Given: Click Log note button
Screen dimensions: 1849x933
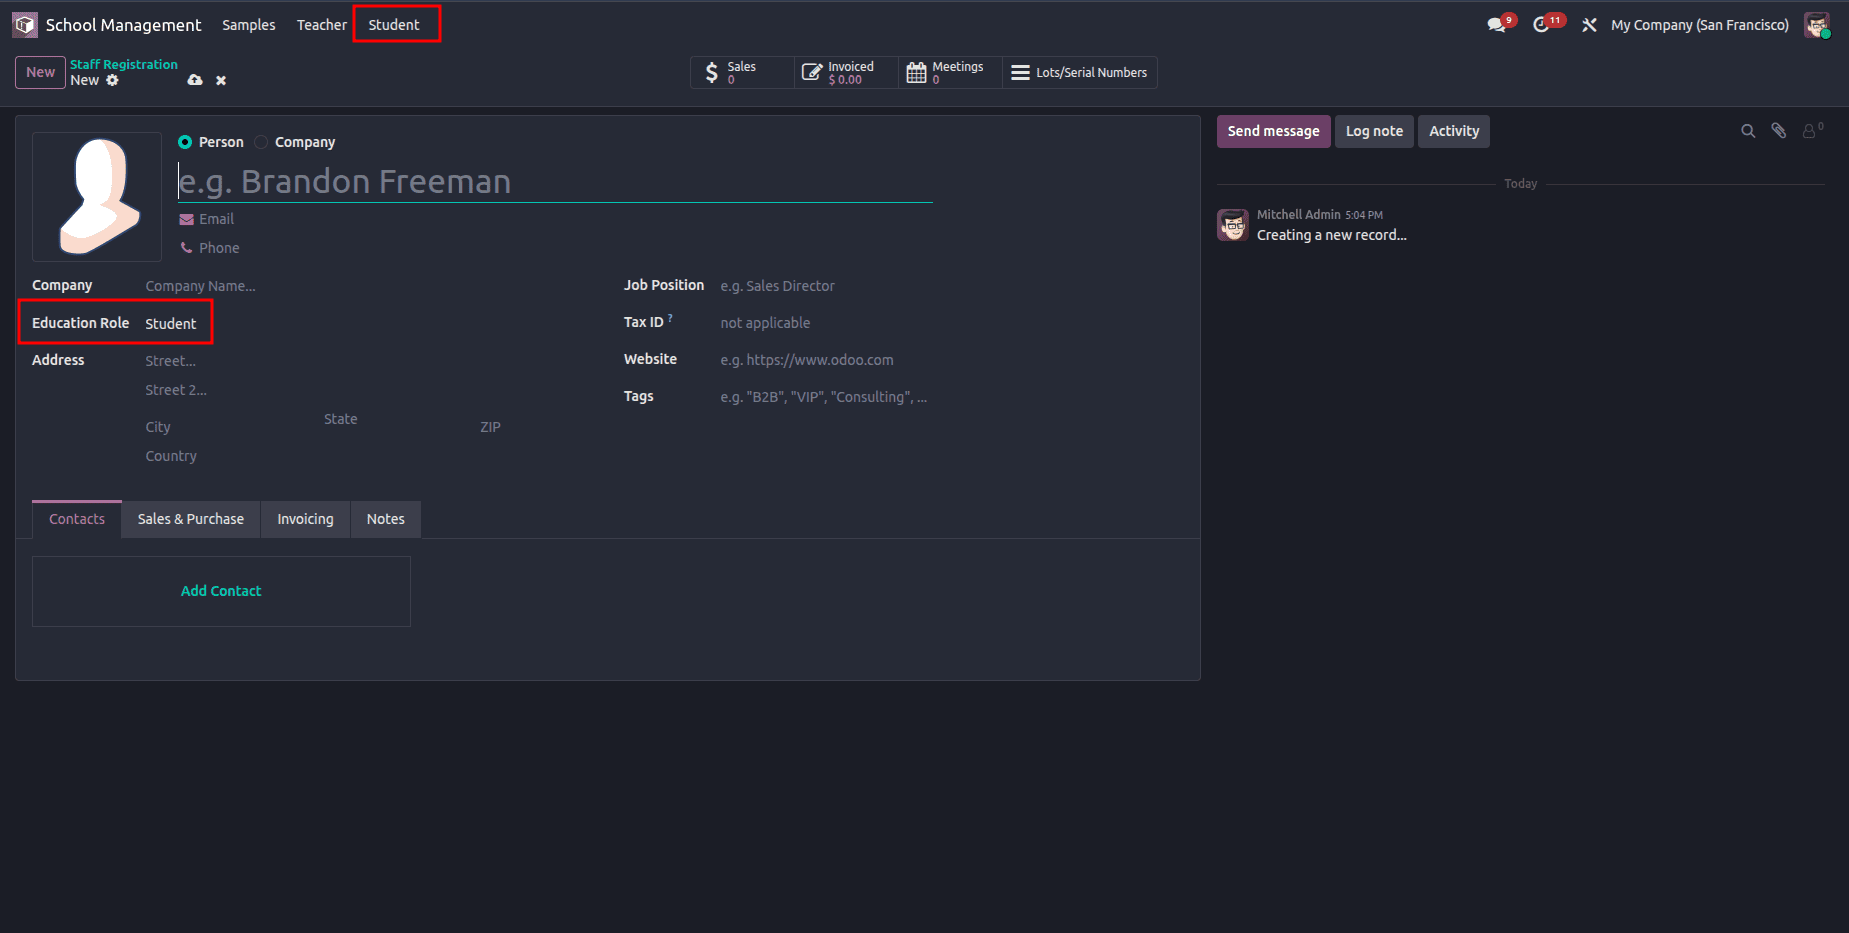Looking at the screenshot, I should click(1374, 131).
